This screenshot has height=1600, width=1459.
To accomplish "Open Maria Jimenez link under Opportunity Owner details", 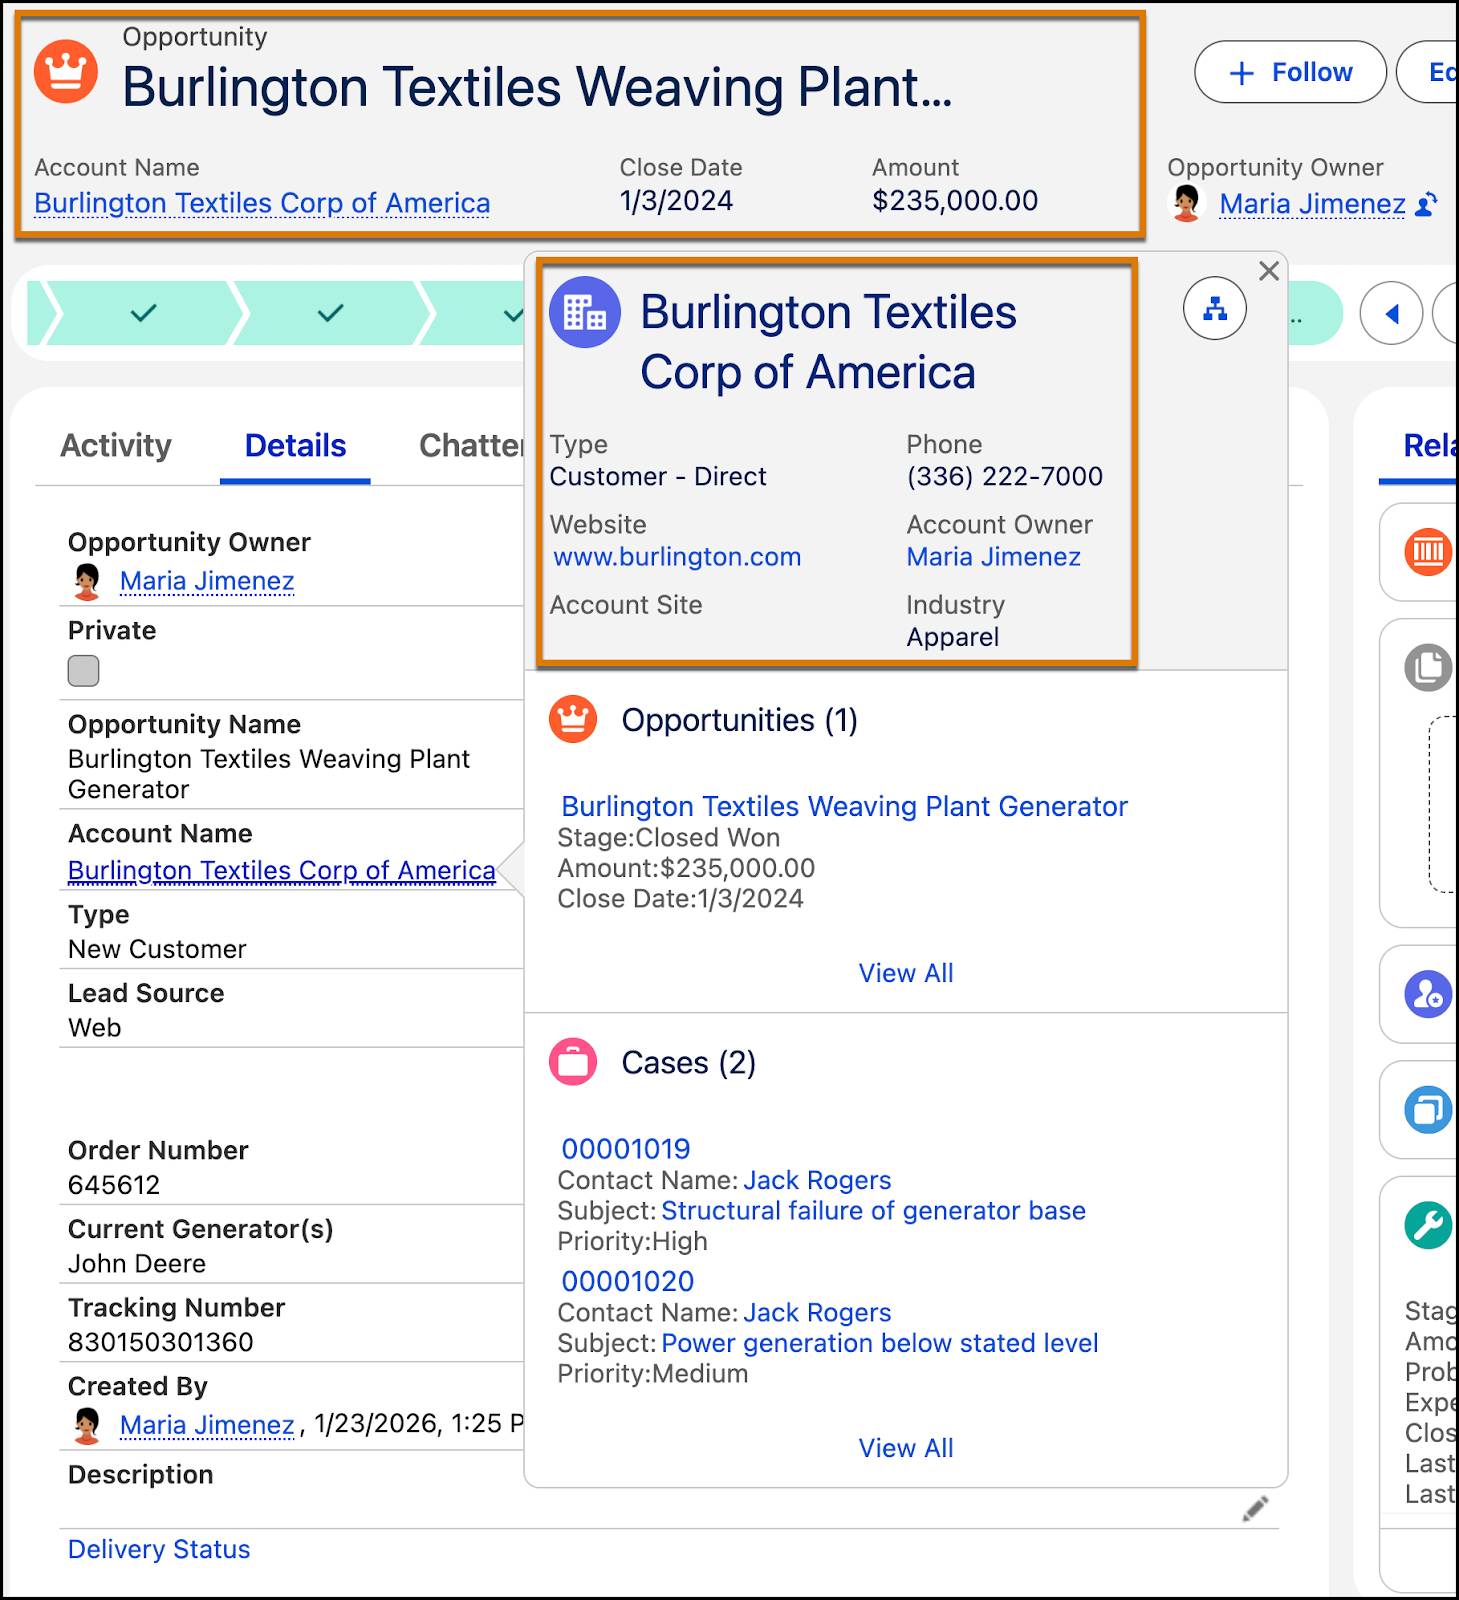I will 207,581.
